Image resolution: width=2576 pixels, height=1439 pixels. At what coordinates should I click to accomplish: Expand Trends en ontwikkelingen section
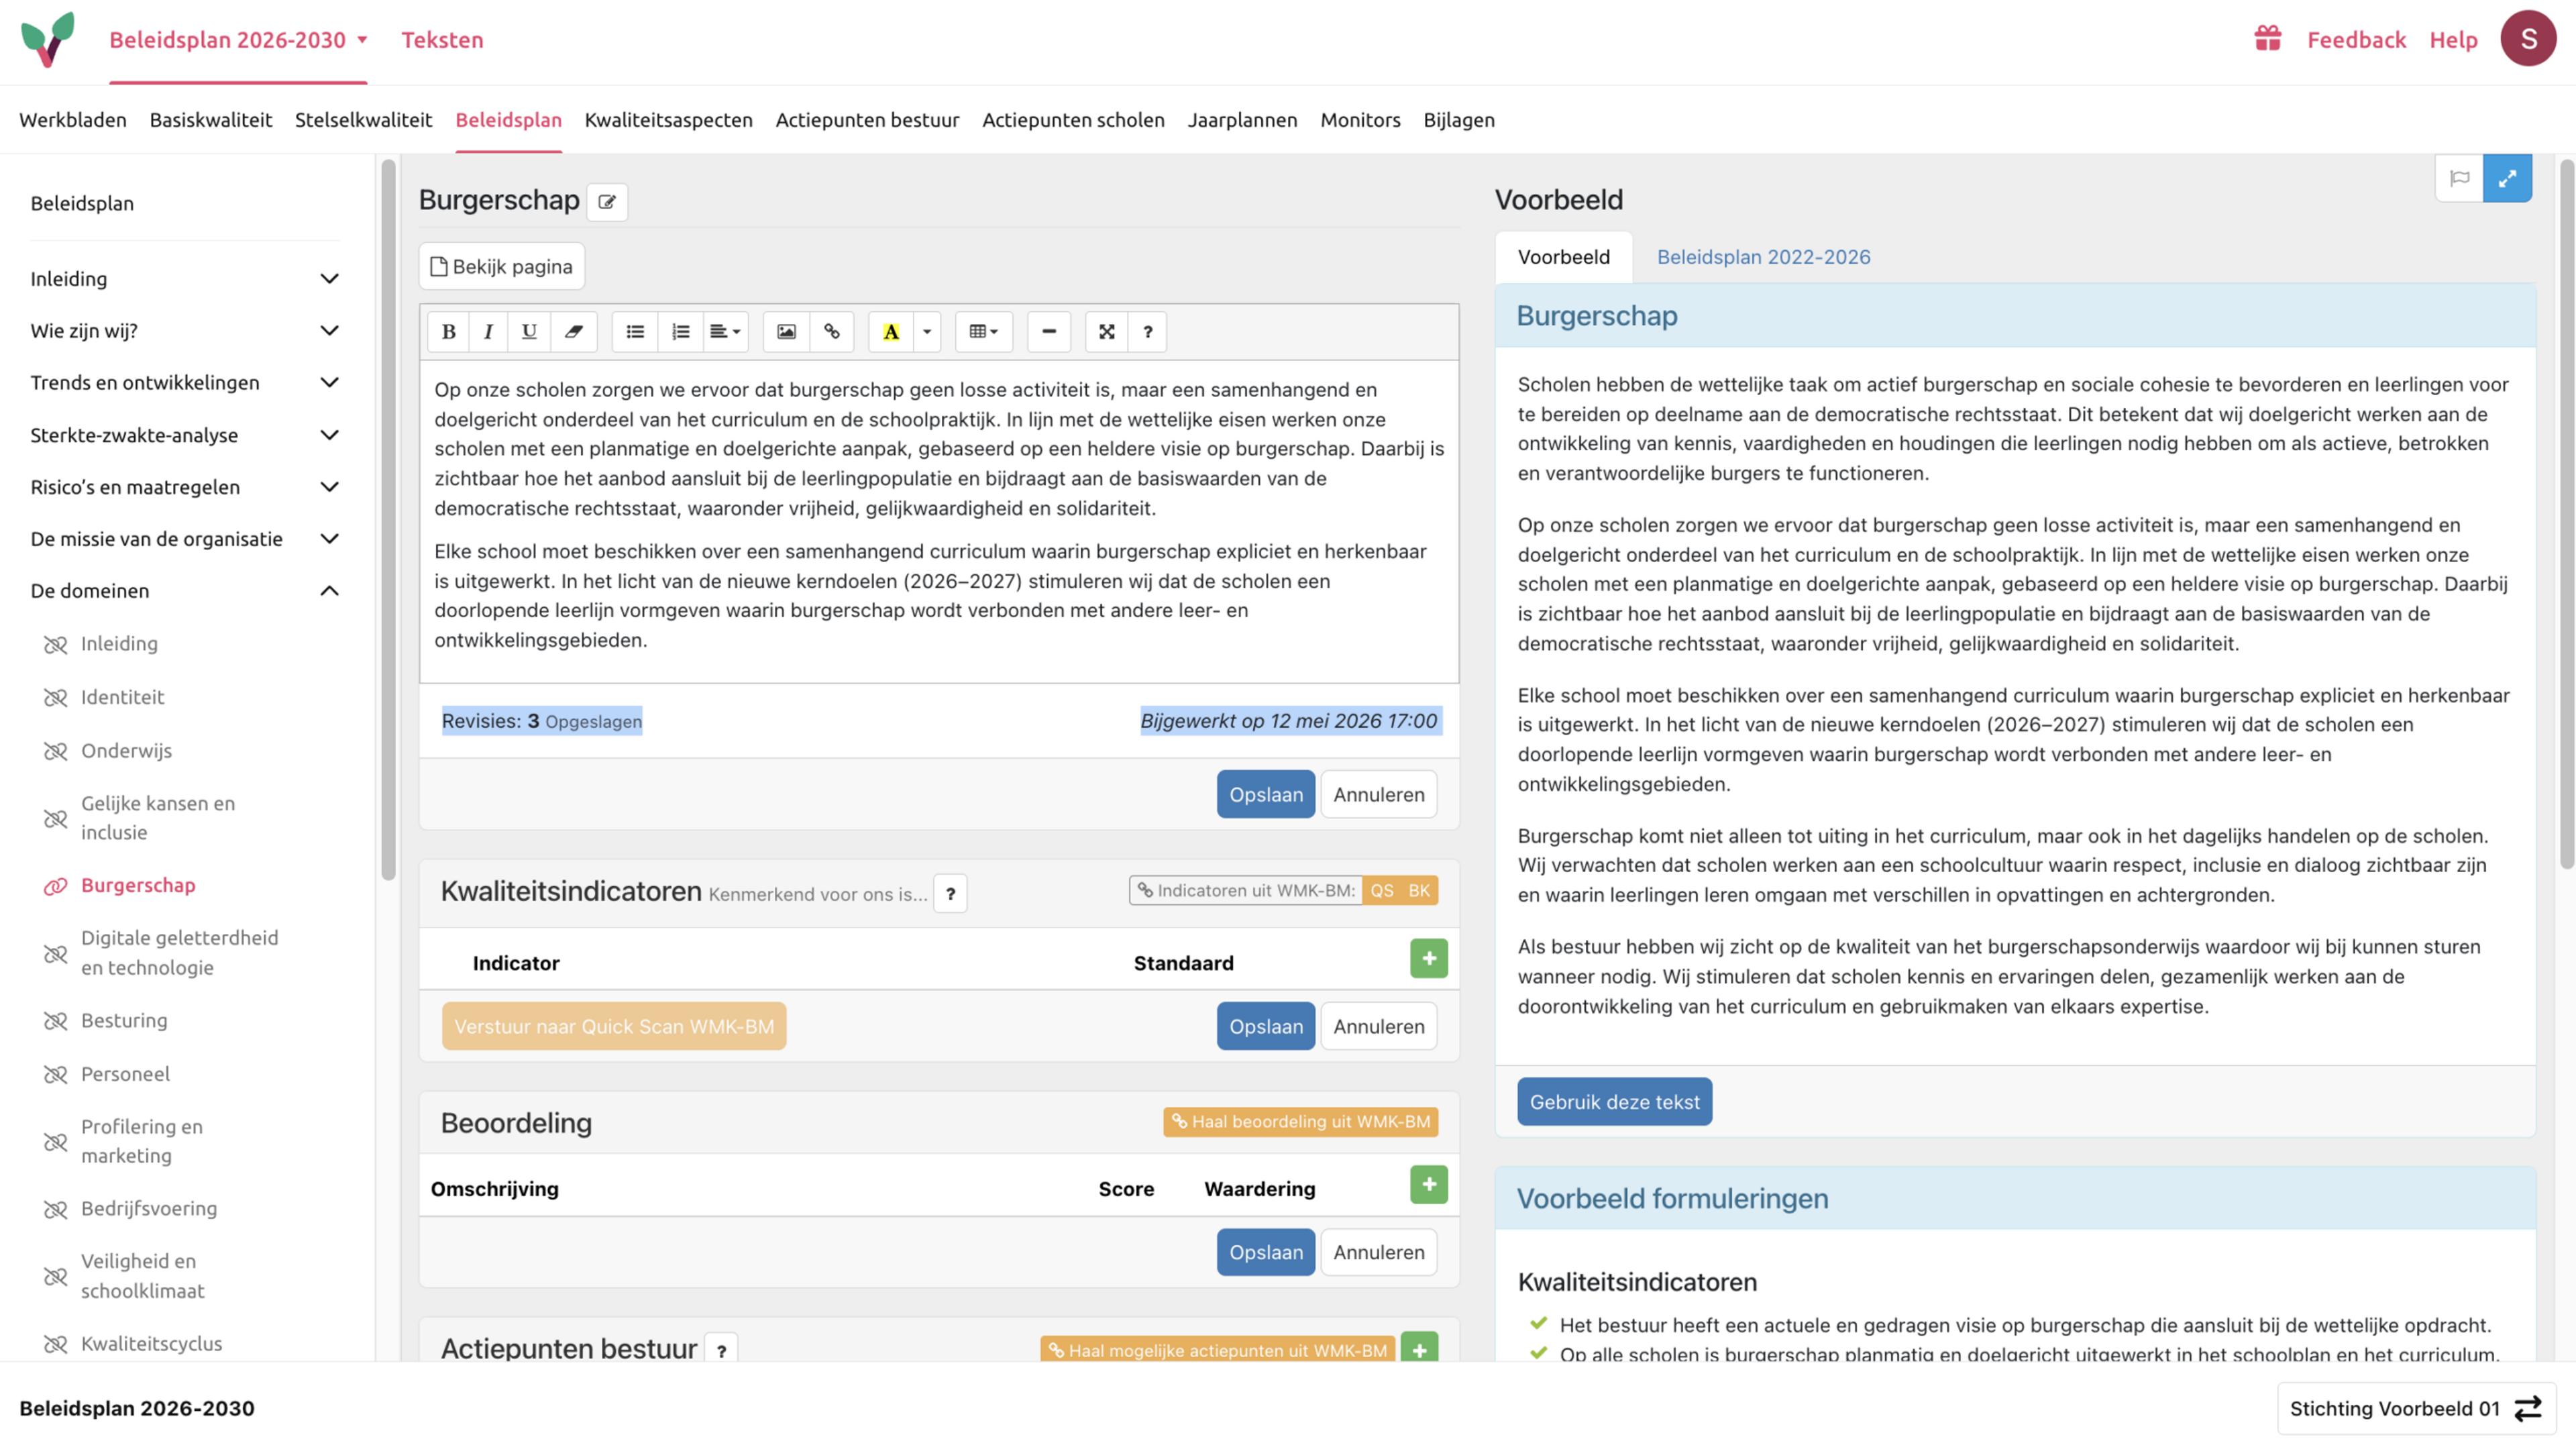click(x=329, y=383)
